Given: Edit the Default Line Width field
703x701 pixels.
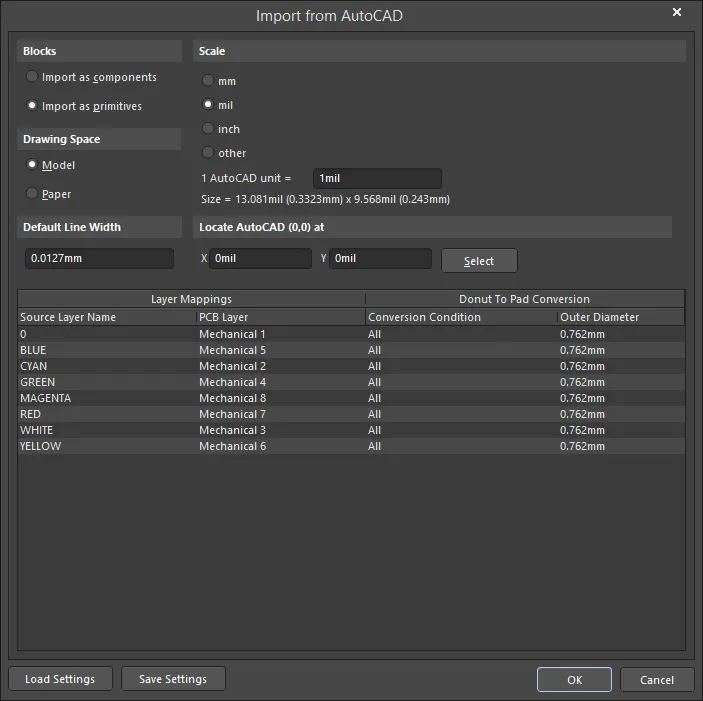Looking at the screenshot, I should click(99, 258).
